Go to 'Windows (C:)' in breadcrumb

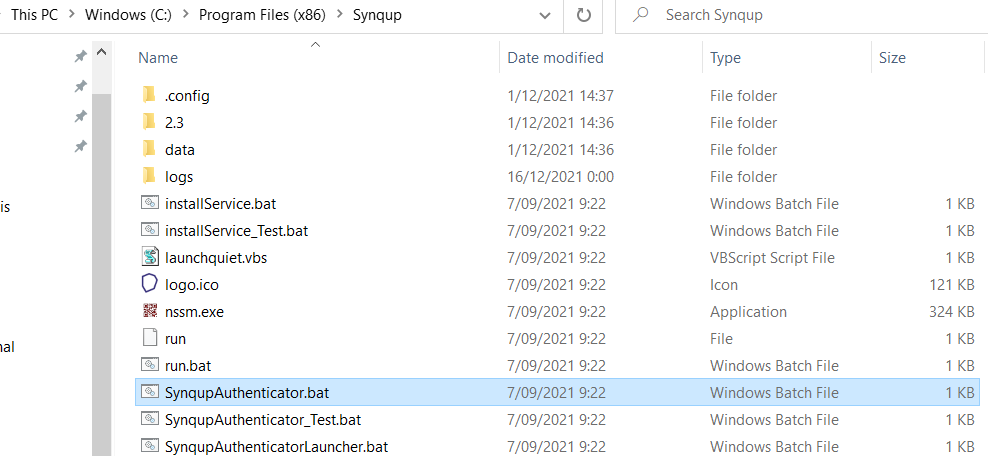click(129, 15)
